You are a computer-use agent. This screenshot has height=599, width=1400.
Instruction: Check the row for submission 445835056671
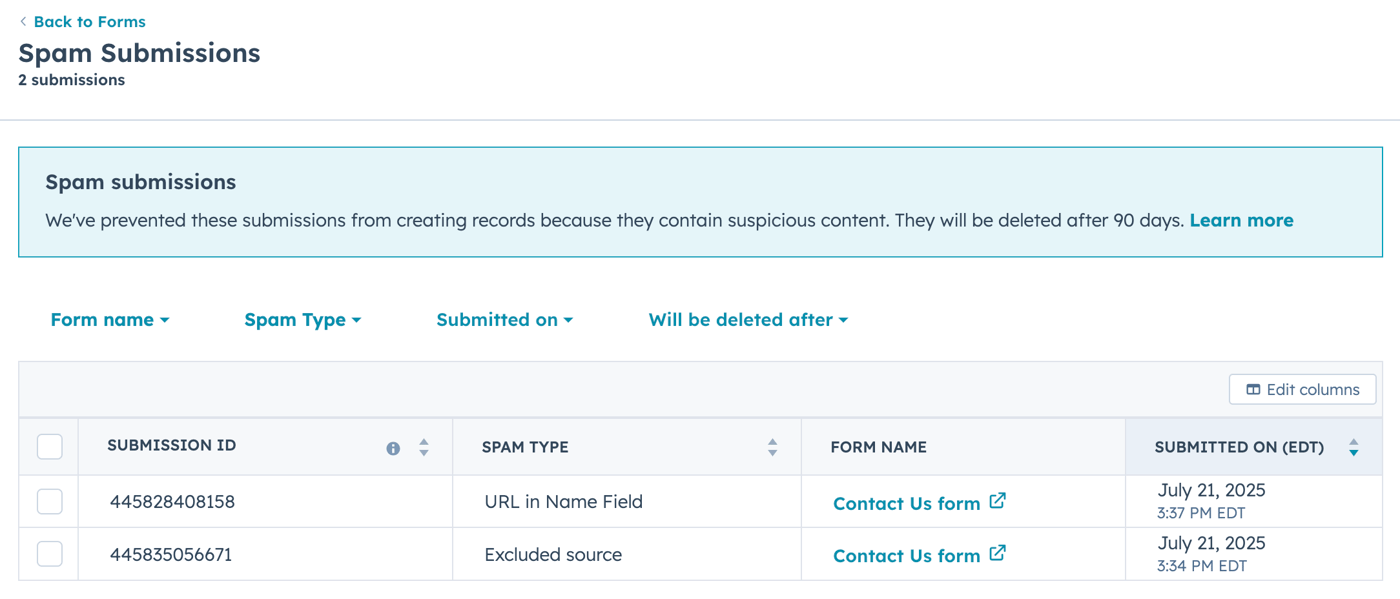[x=49, y=553]
